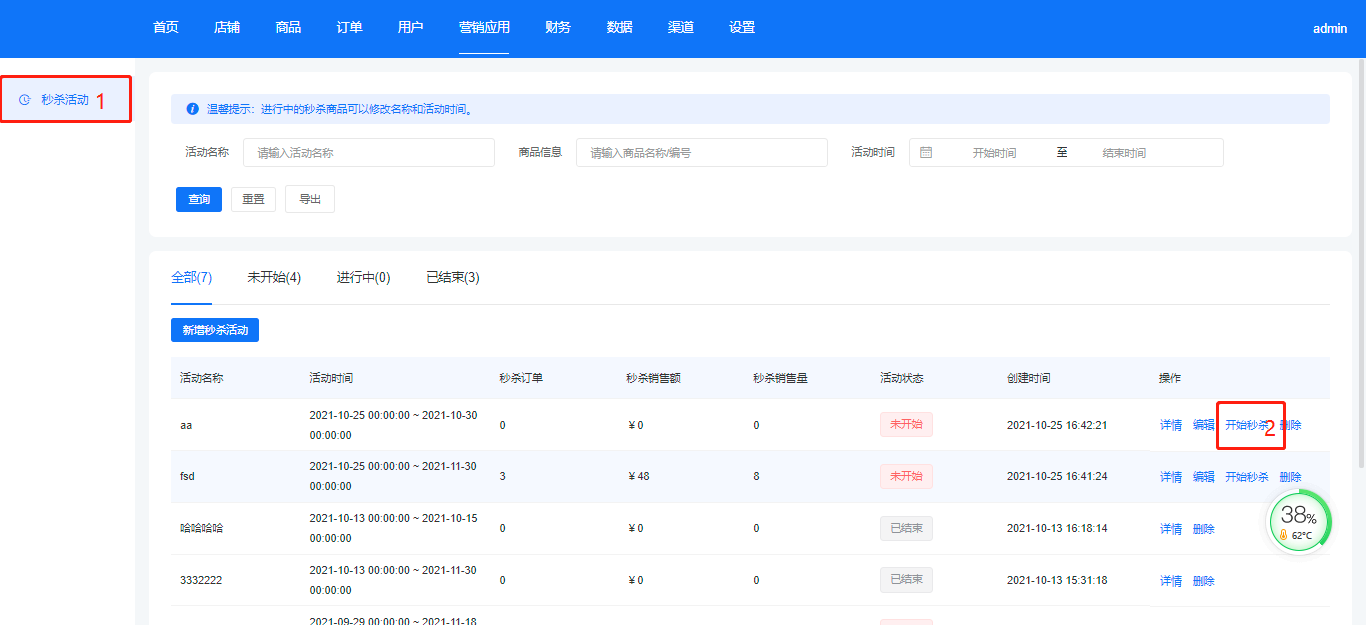Screen dimensions: 1366x625
Task: Click 开始秒杀 for the aa activity
Action: point(1246,425)
